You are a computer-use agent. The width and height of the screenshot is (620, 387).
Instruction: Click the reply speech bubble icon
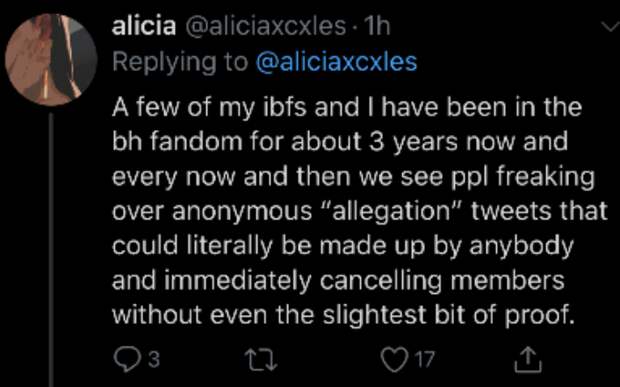127,360
